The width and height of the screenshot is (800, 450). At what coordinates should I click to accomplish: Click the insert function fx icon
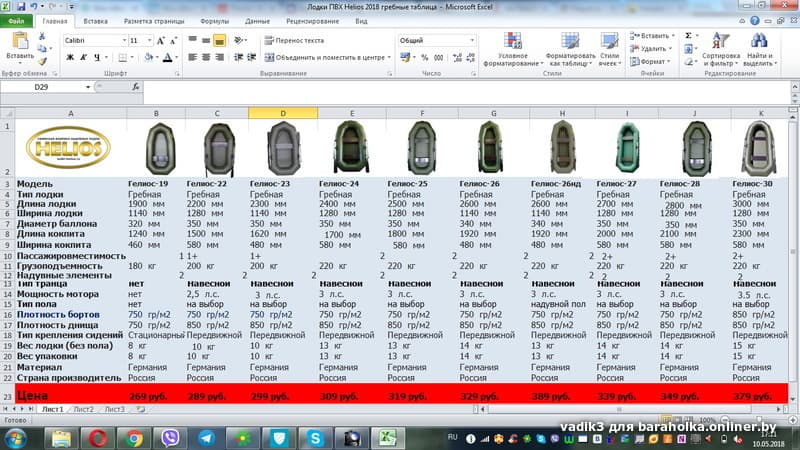click(x=136, y=87)
